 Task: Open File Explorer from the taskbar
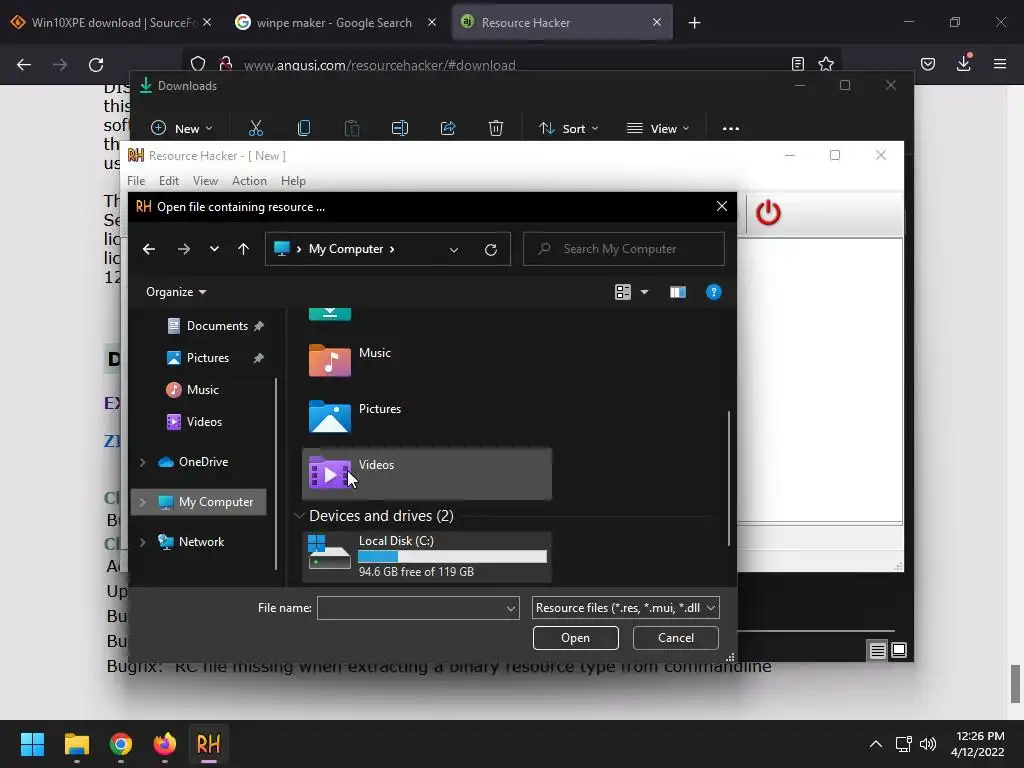pos(76,744)
